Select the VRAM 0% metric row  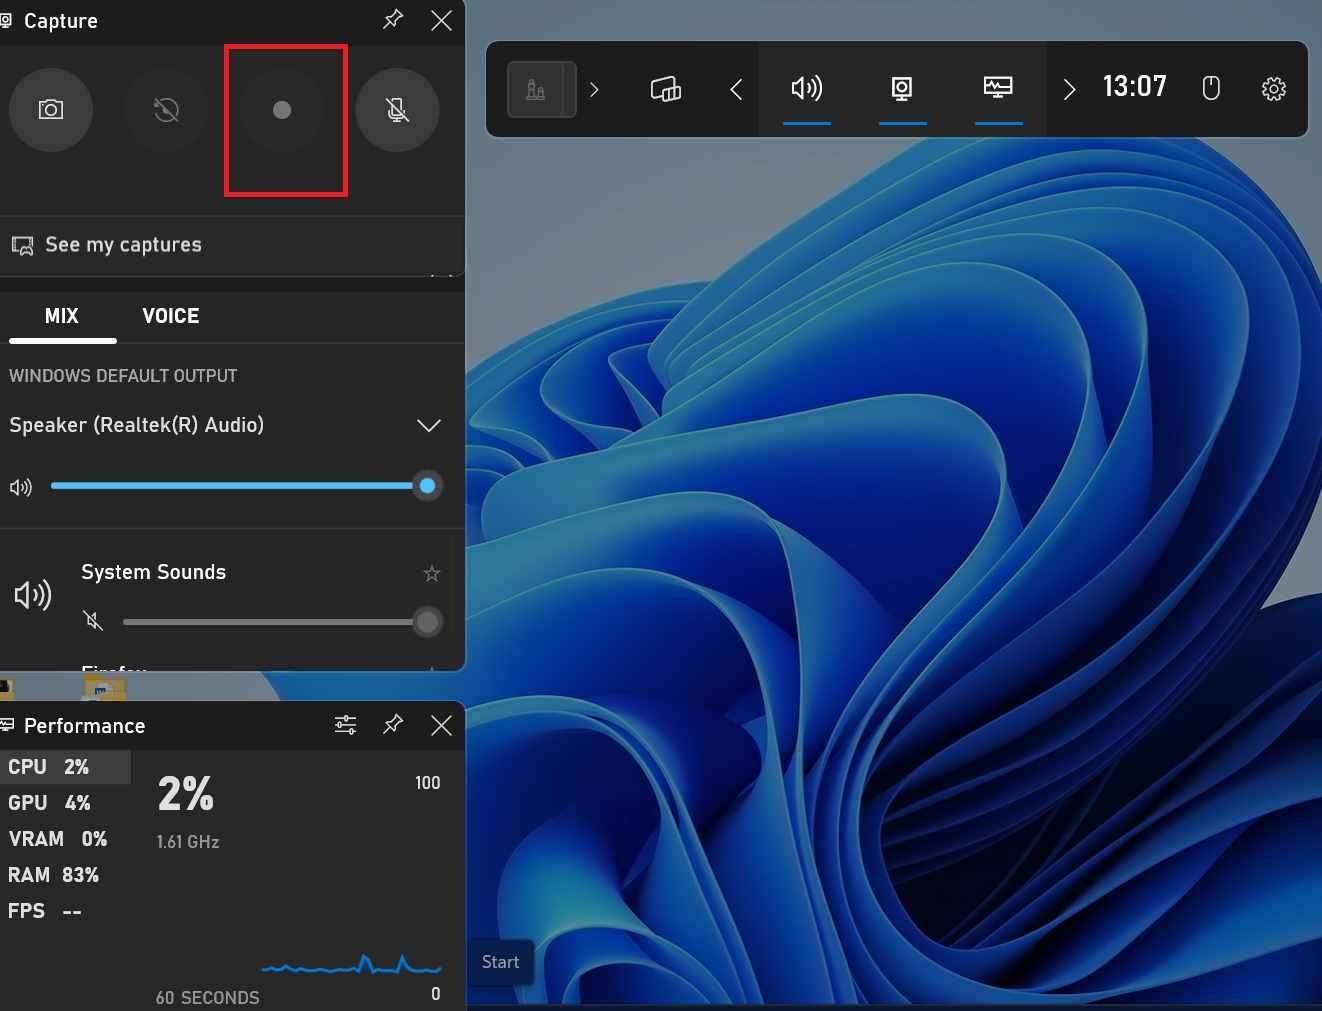[65, 839]
